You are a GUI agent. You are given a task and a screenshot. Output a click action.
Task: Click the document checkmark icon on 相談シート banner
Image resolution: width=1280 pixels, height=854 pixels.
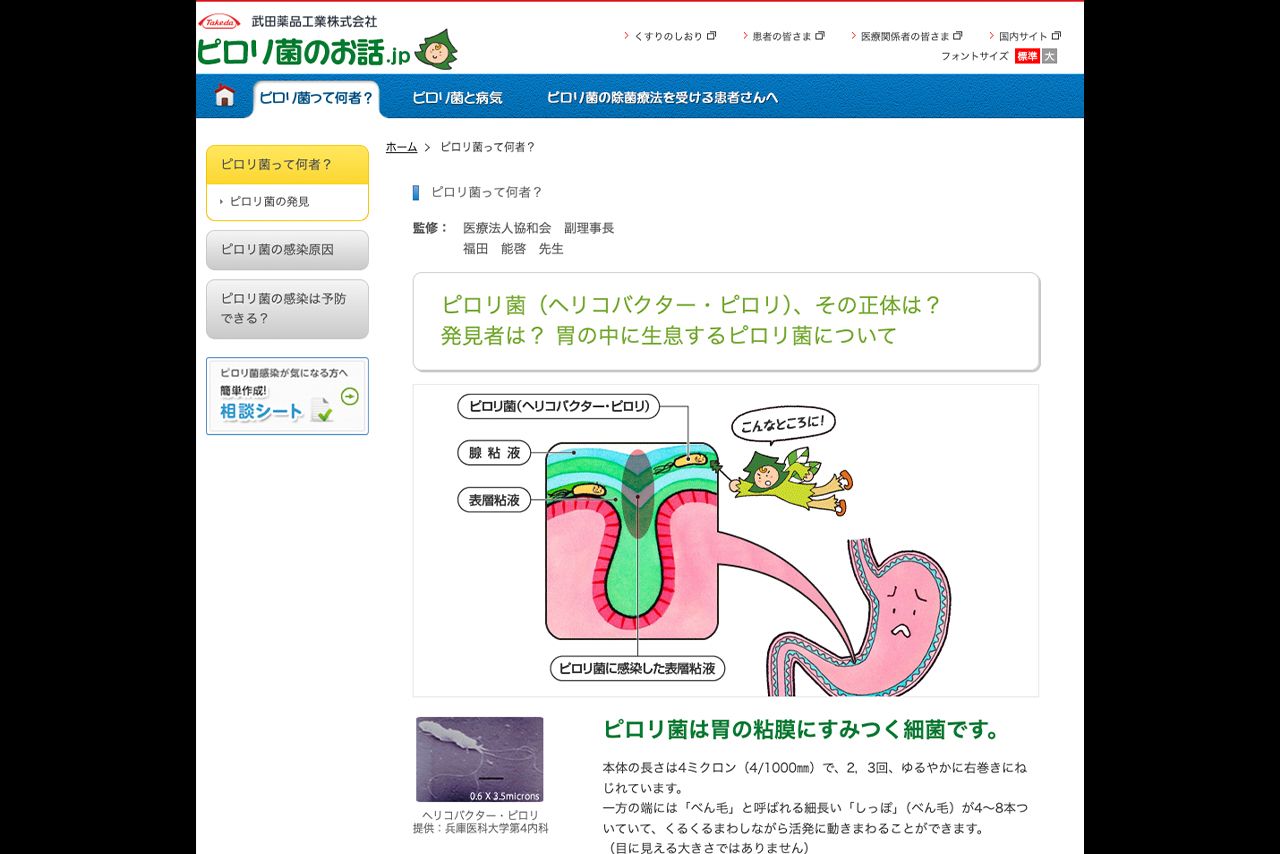(x=322, y=410)
